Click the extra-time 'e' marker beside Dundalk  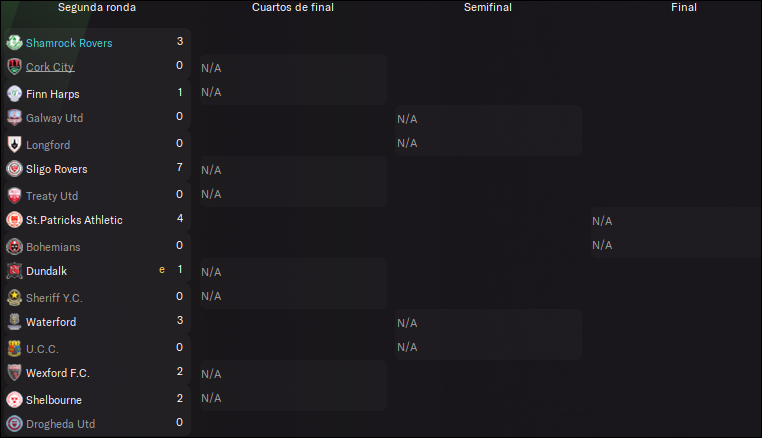pos(162,270)
